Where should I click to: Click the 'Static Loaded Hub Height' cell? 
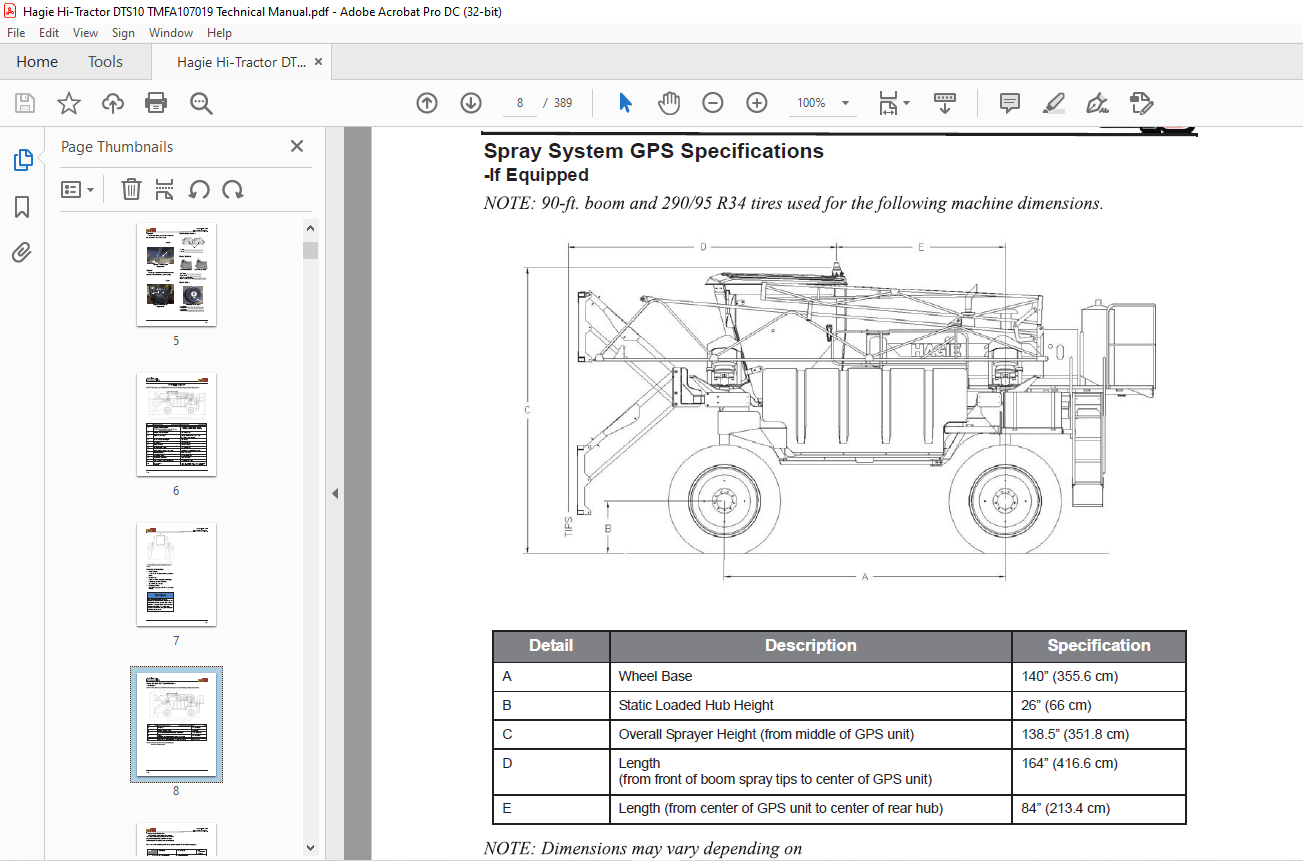(x=811, y=706)
